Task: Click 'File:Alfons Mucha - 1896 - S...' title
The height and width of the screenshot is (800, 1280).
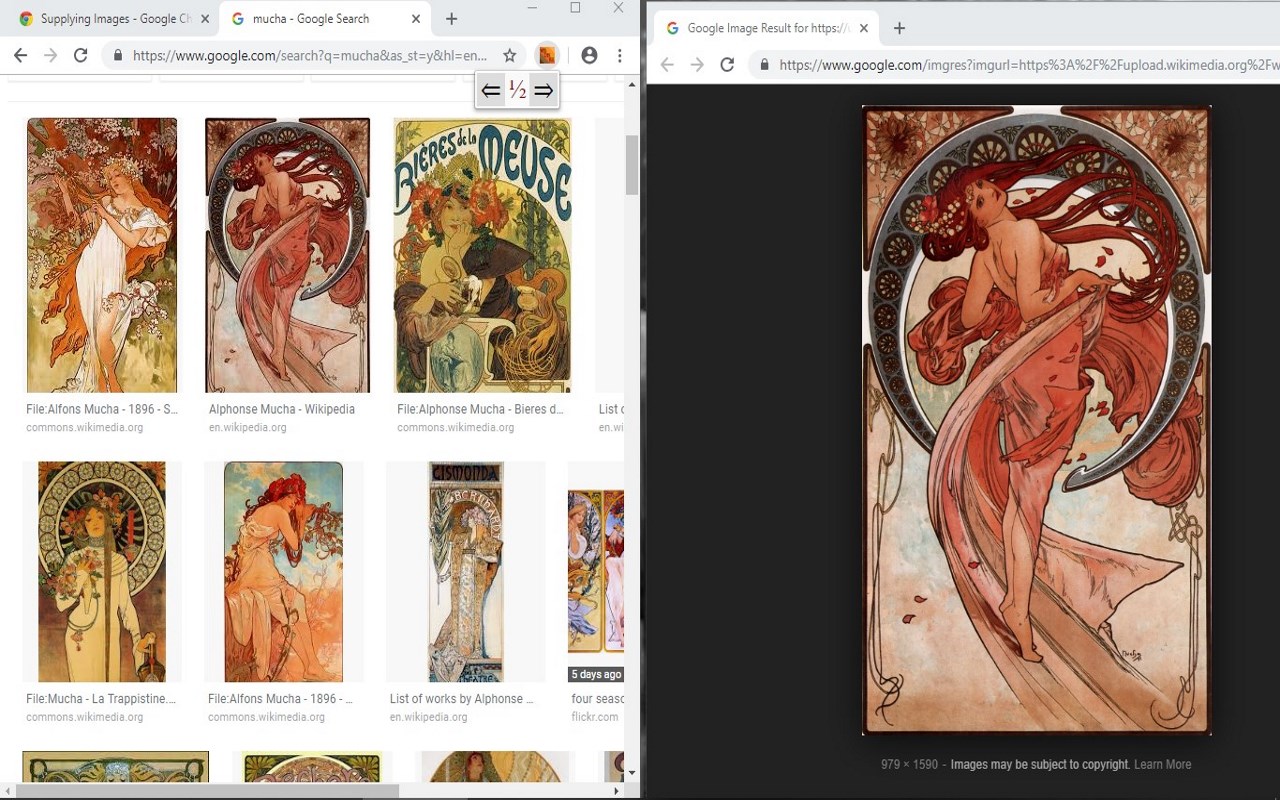Action: (102, 409)
